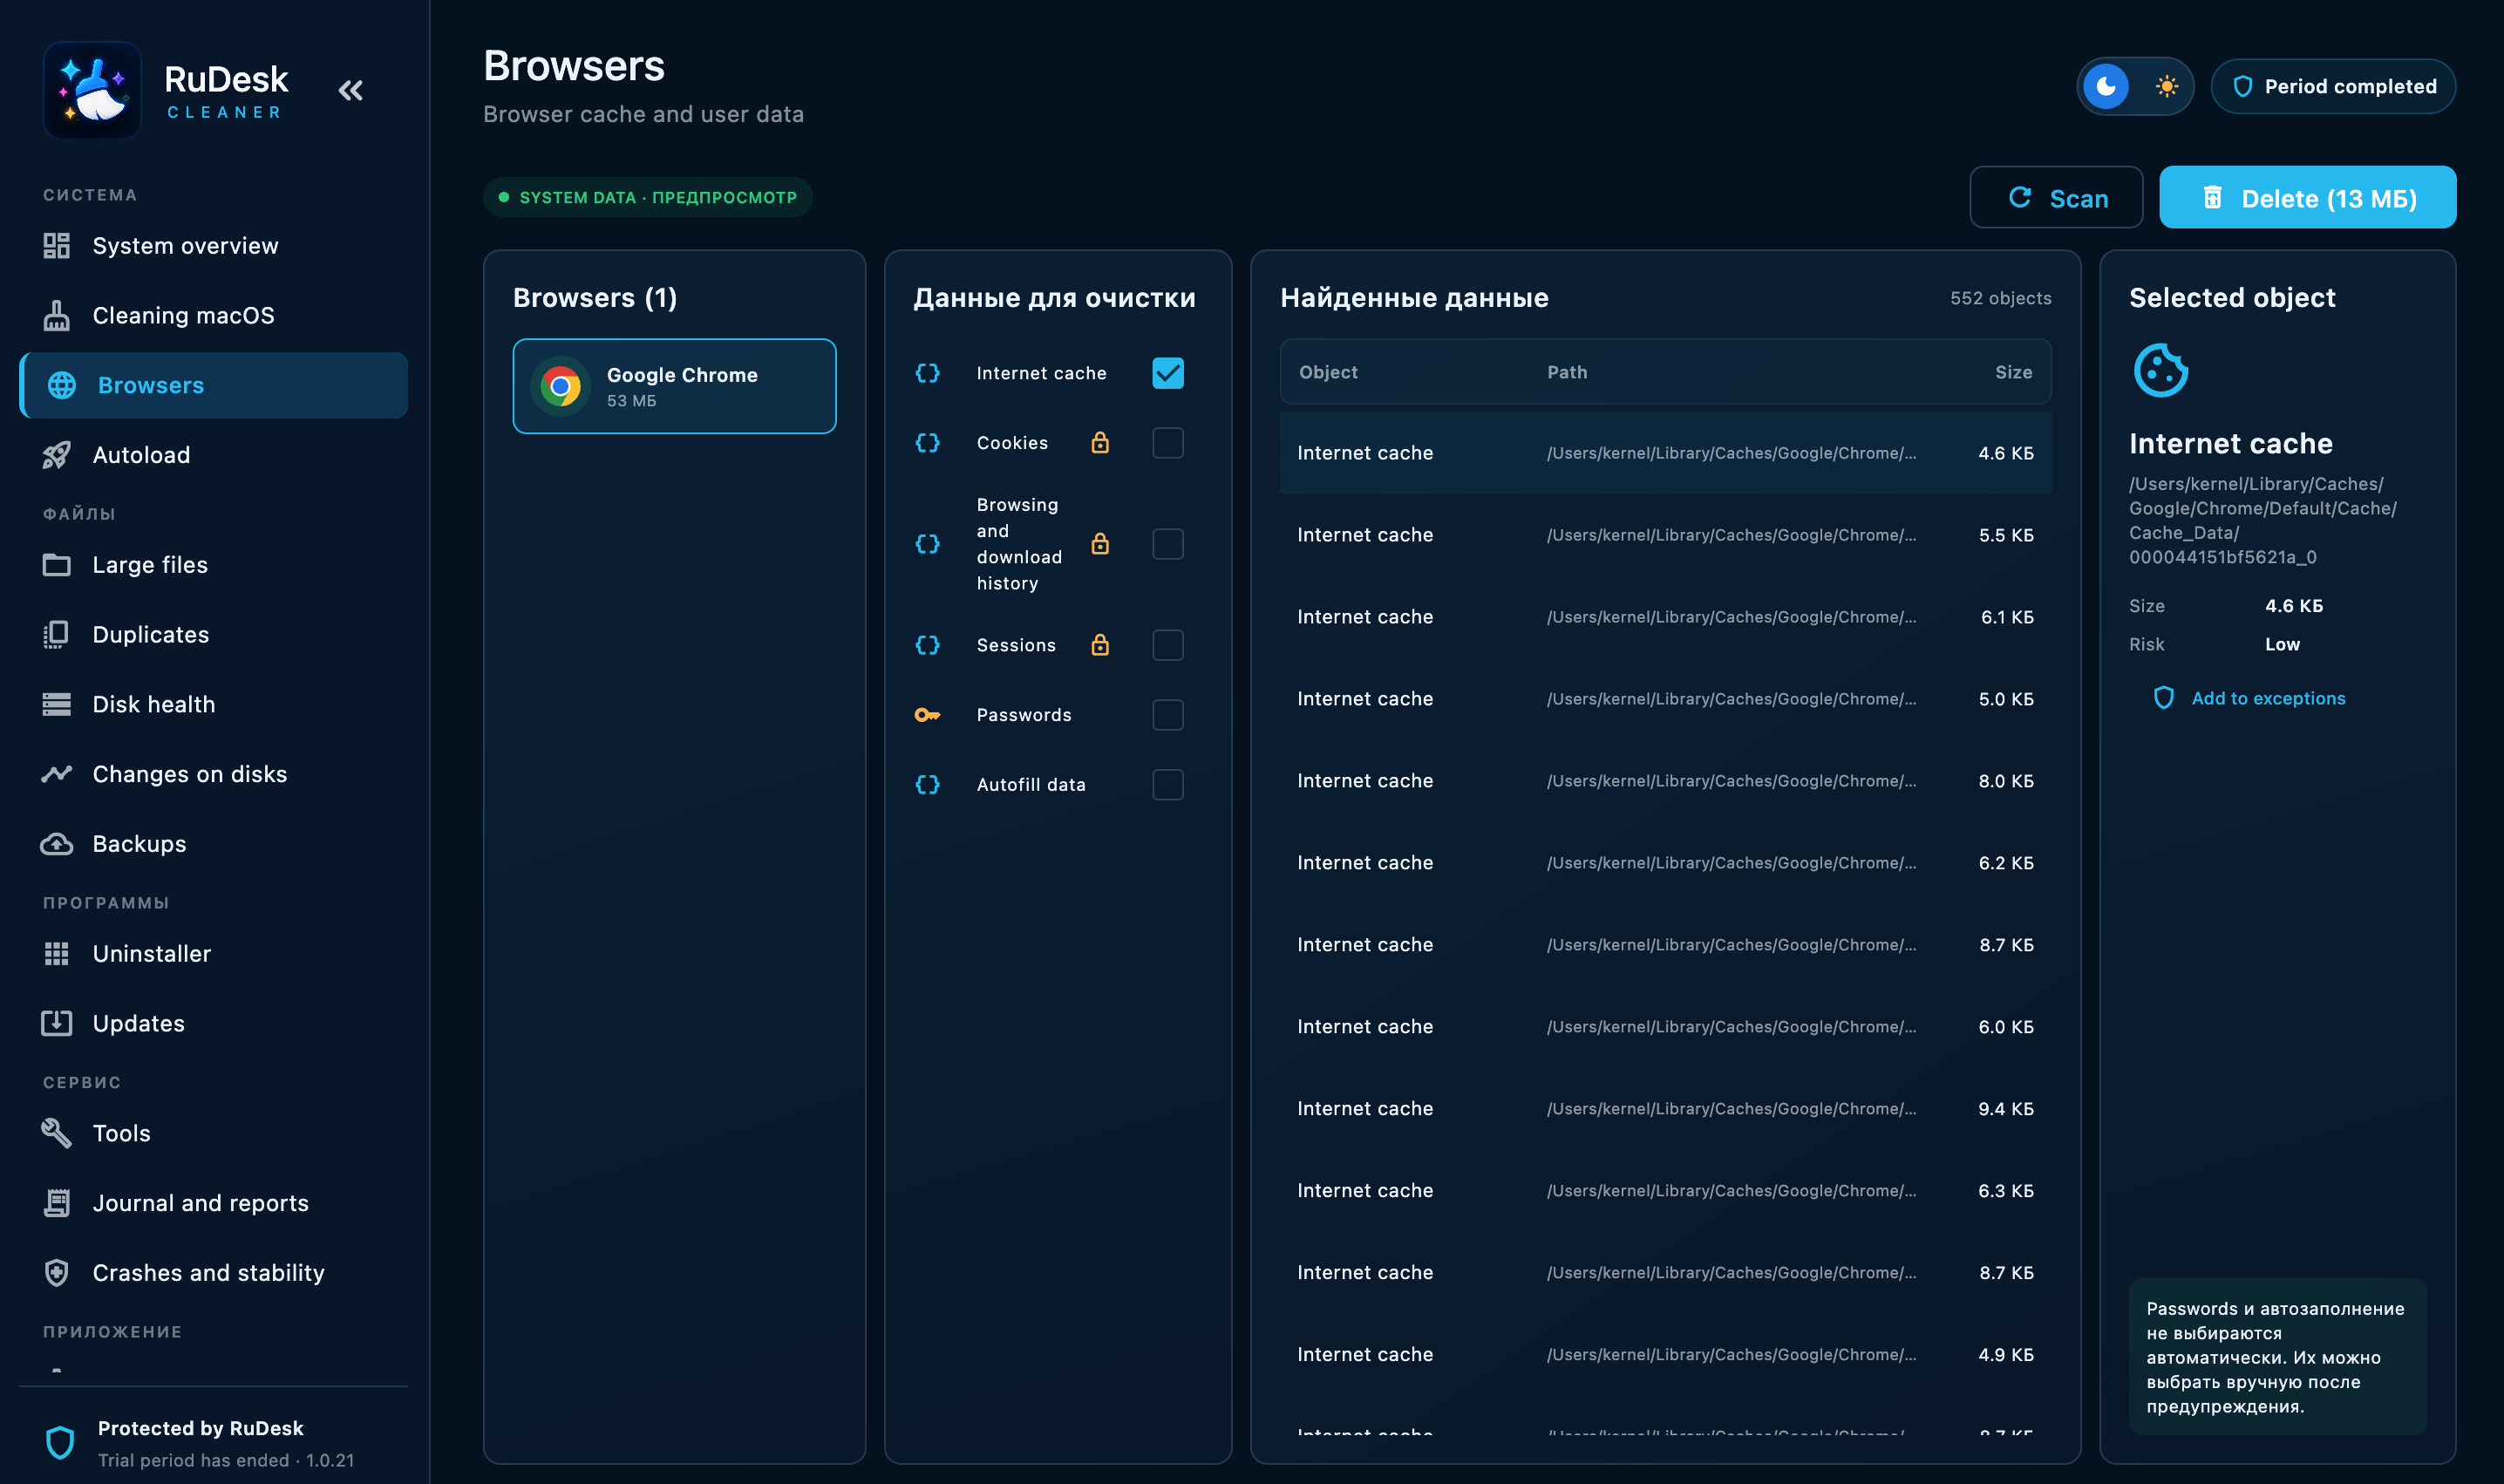
Task: Click the Path column header
Action: (1567, 372)
